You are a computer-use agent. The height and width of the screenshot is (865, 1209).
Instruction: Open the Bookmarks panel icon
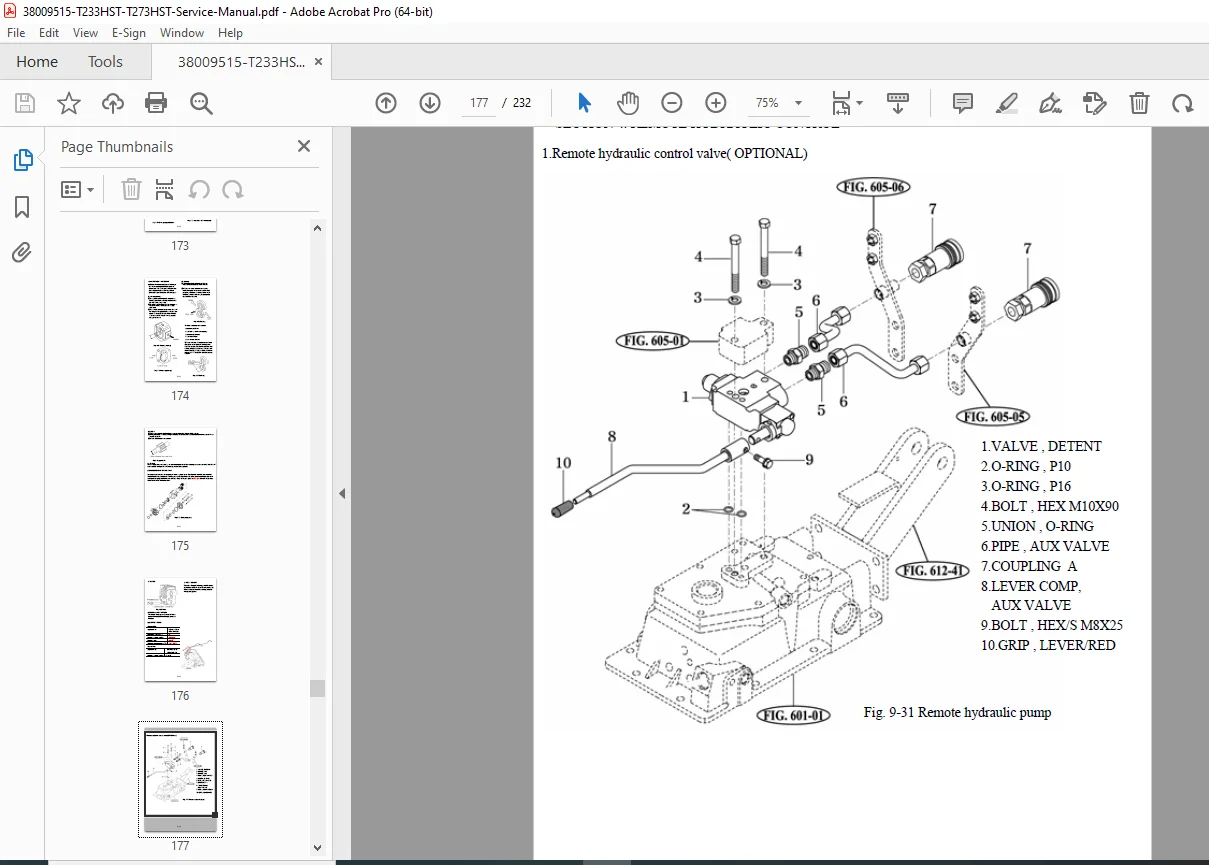point(22,207)
